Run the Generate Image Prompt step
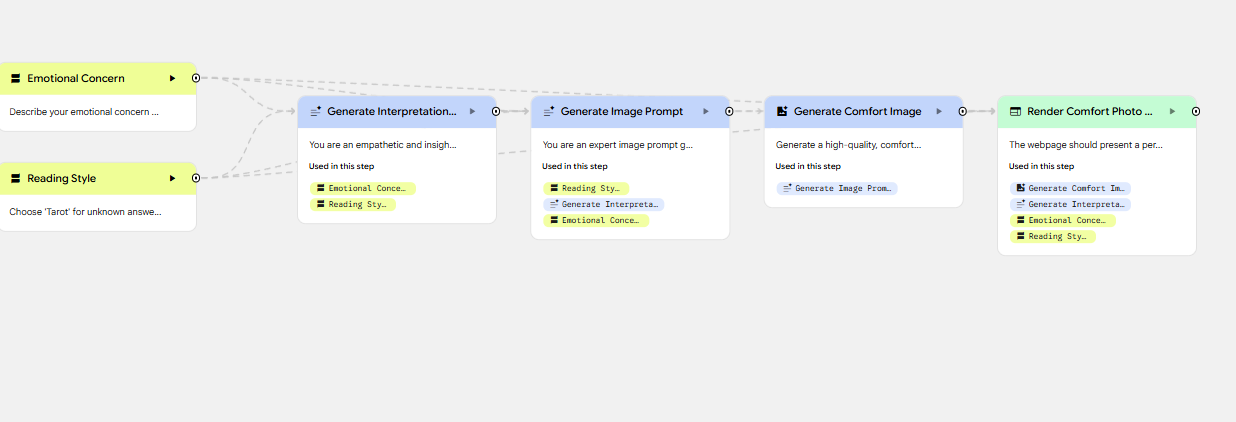Image resolution: width=1236 pixels, height=422 pixels. point(706,112)
